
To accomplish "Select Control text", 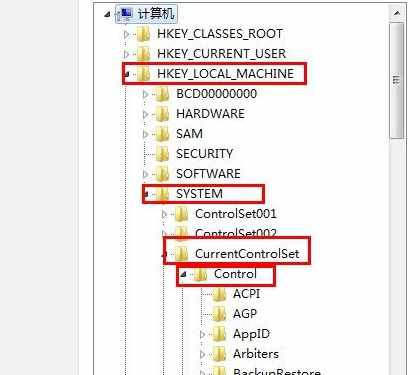I will [235, 274].
